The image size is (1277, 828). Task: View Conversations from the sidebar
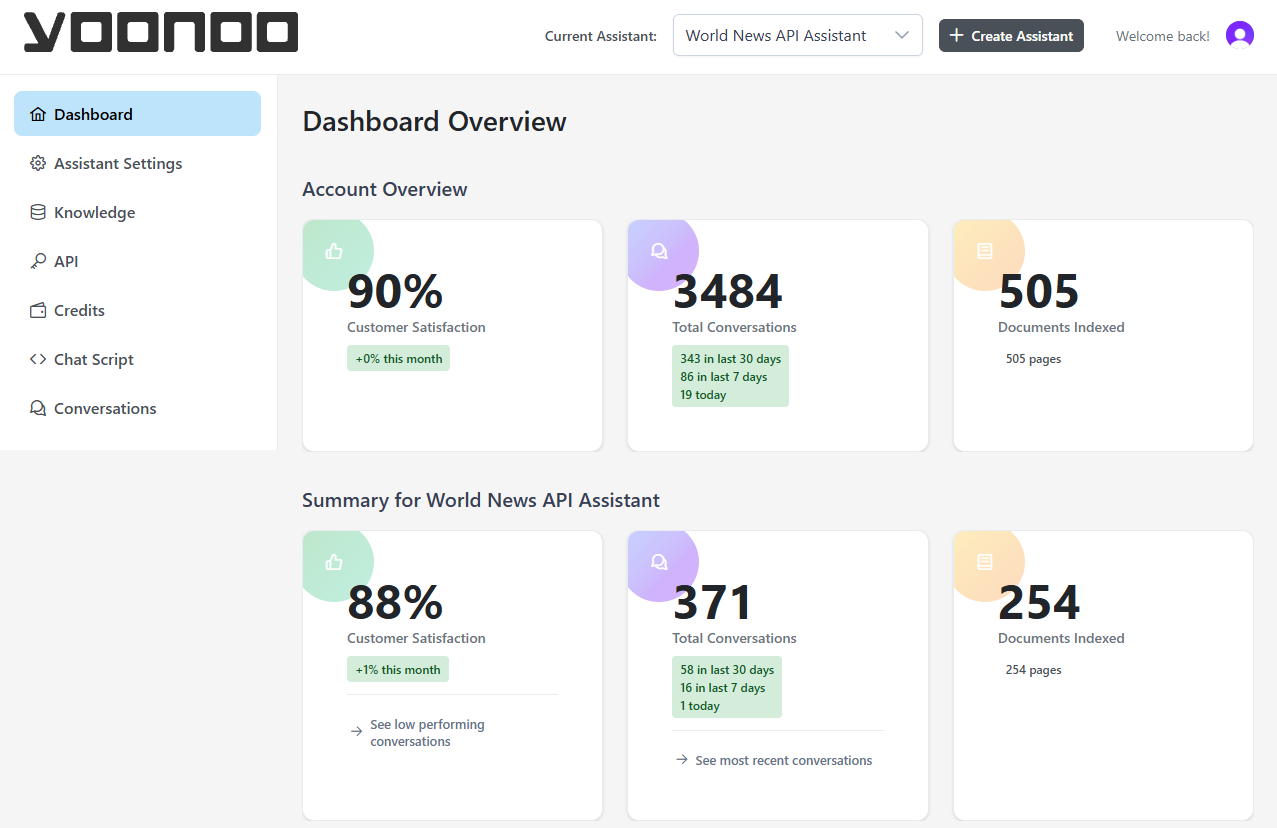(137, 408)
